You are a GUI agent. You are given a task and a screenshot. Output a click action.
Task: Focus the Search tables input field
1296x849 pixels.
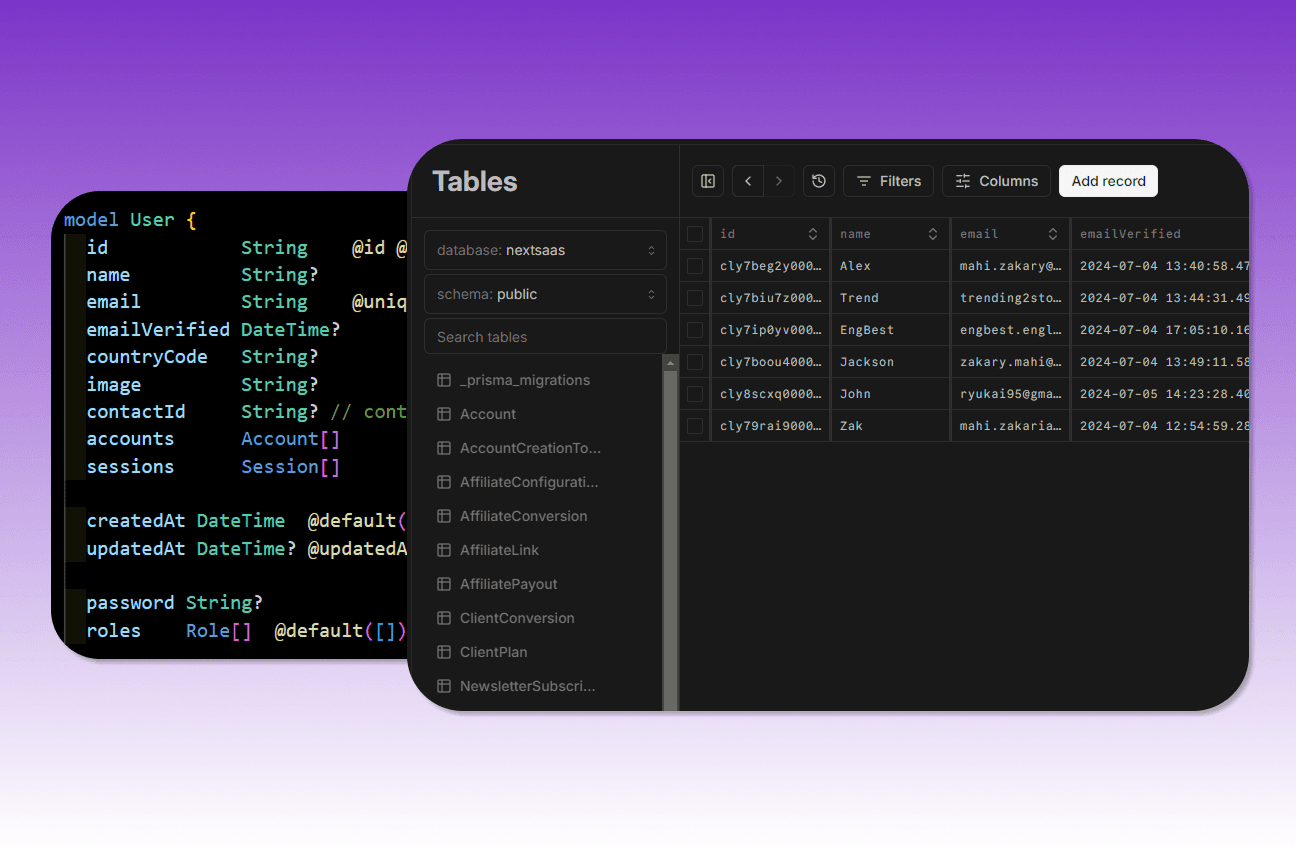545,337
